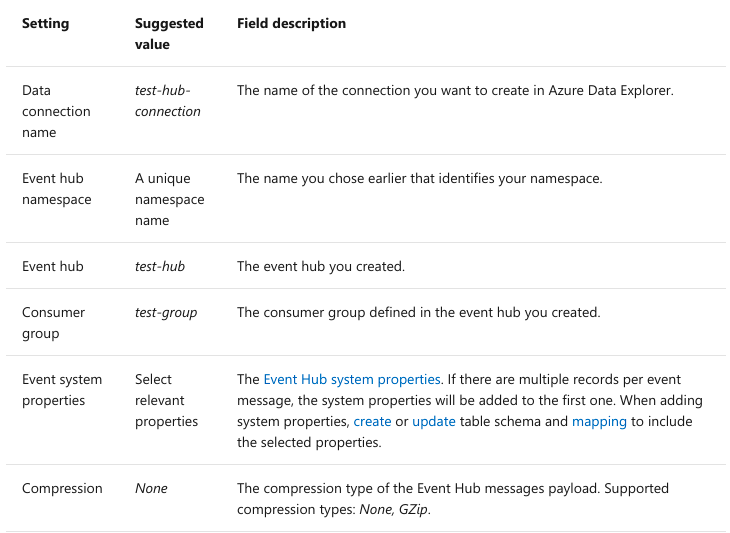Image resolution: width=730 pixels, height=533 pixels.
Task: Click the Event system properties setting
Action: click(x=60, y=390)
